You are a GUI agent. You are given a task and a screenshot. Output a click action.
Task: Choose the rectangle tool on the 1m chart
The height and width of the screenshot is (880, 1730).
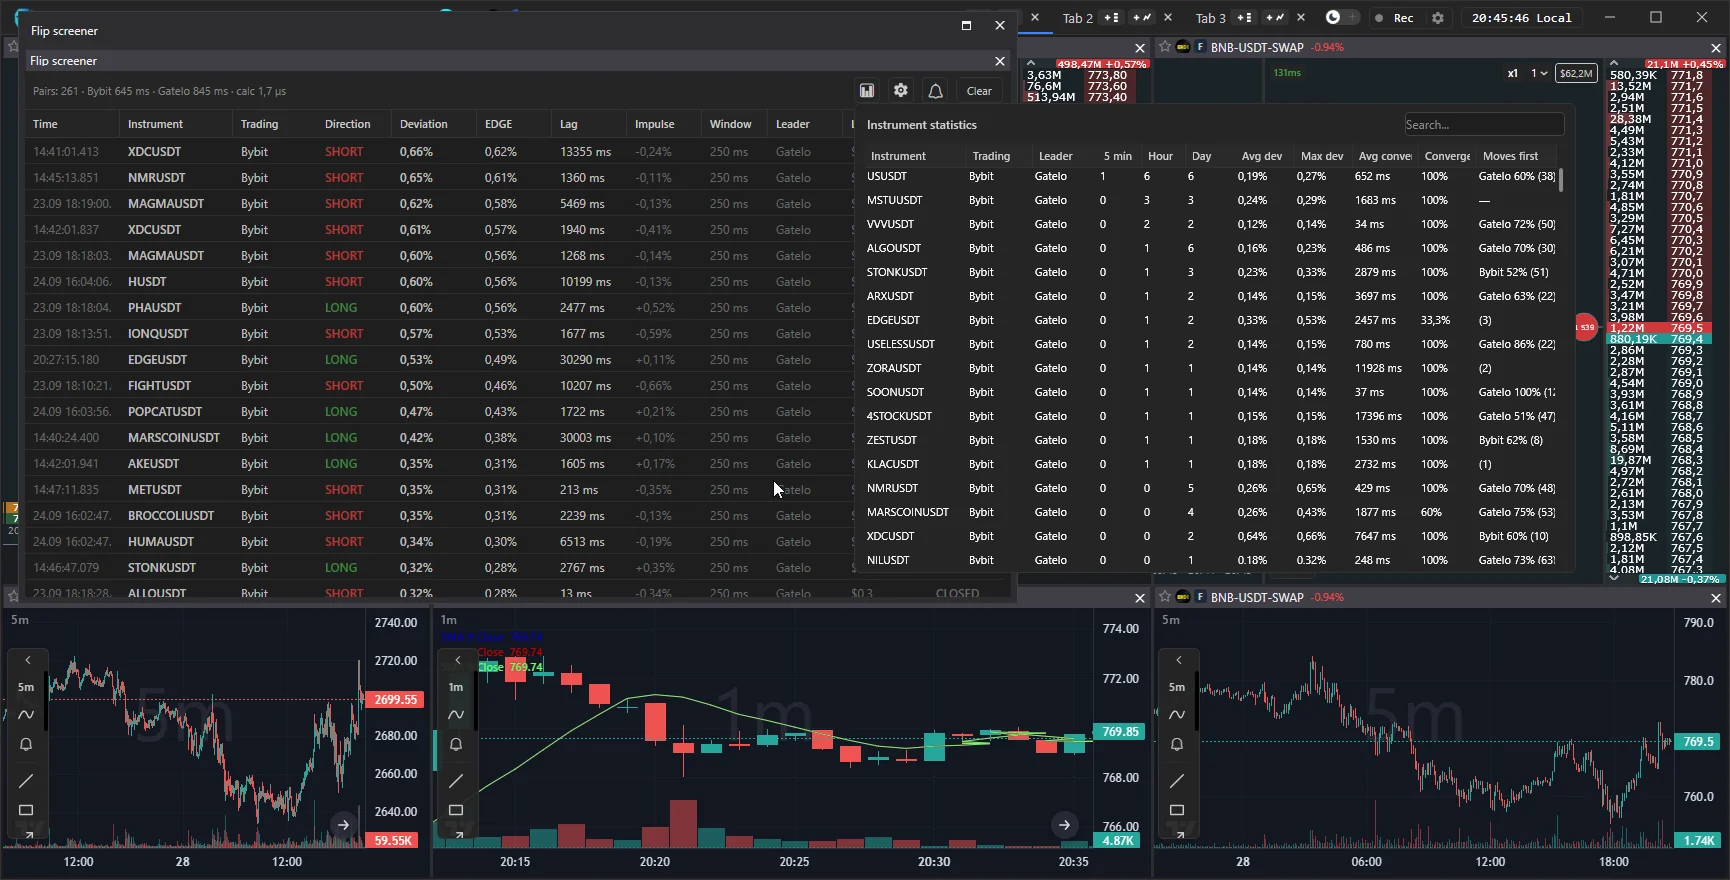[456, 810]
